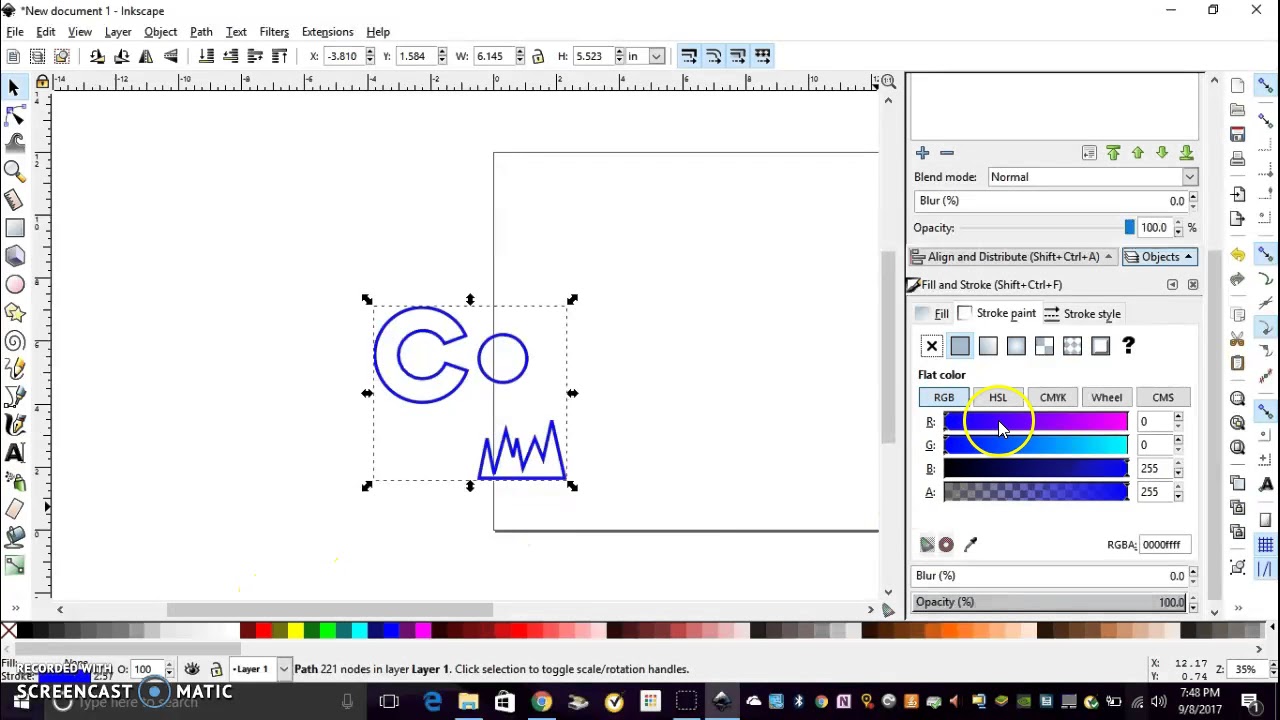Toggle guide lock at ruler corner
The image size is (1280, 720).
pyautogui.click(x=42, y=82)
